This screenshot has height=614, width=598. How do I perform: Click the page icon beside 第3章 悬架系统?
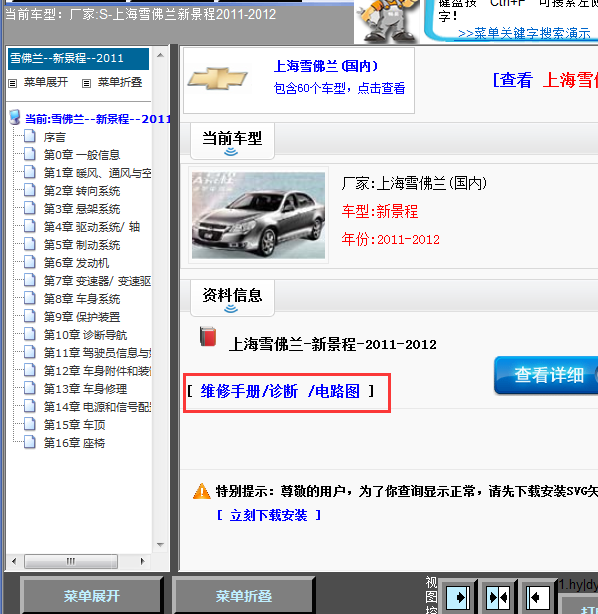29,208
